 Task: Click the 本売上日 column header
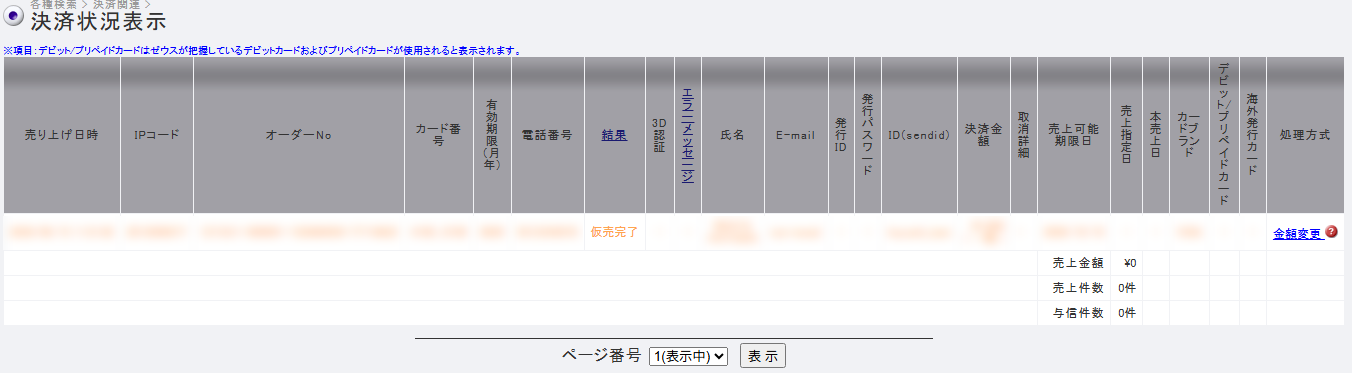point(1156,135)
